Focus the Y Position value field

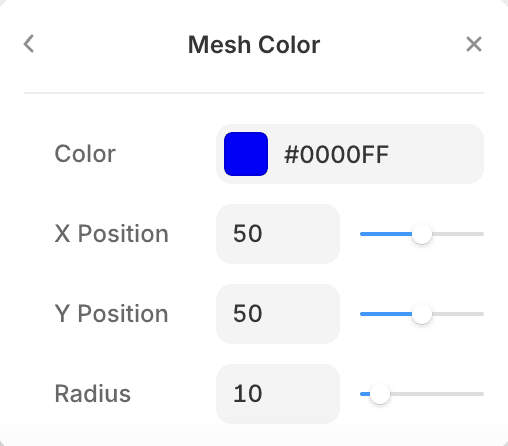278,314
